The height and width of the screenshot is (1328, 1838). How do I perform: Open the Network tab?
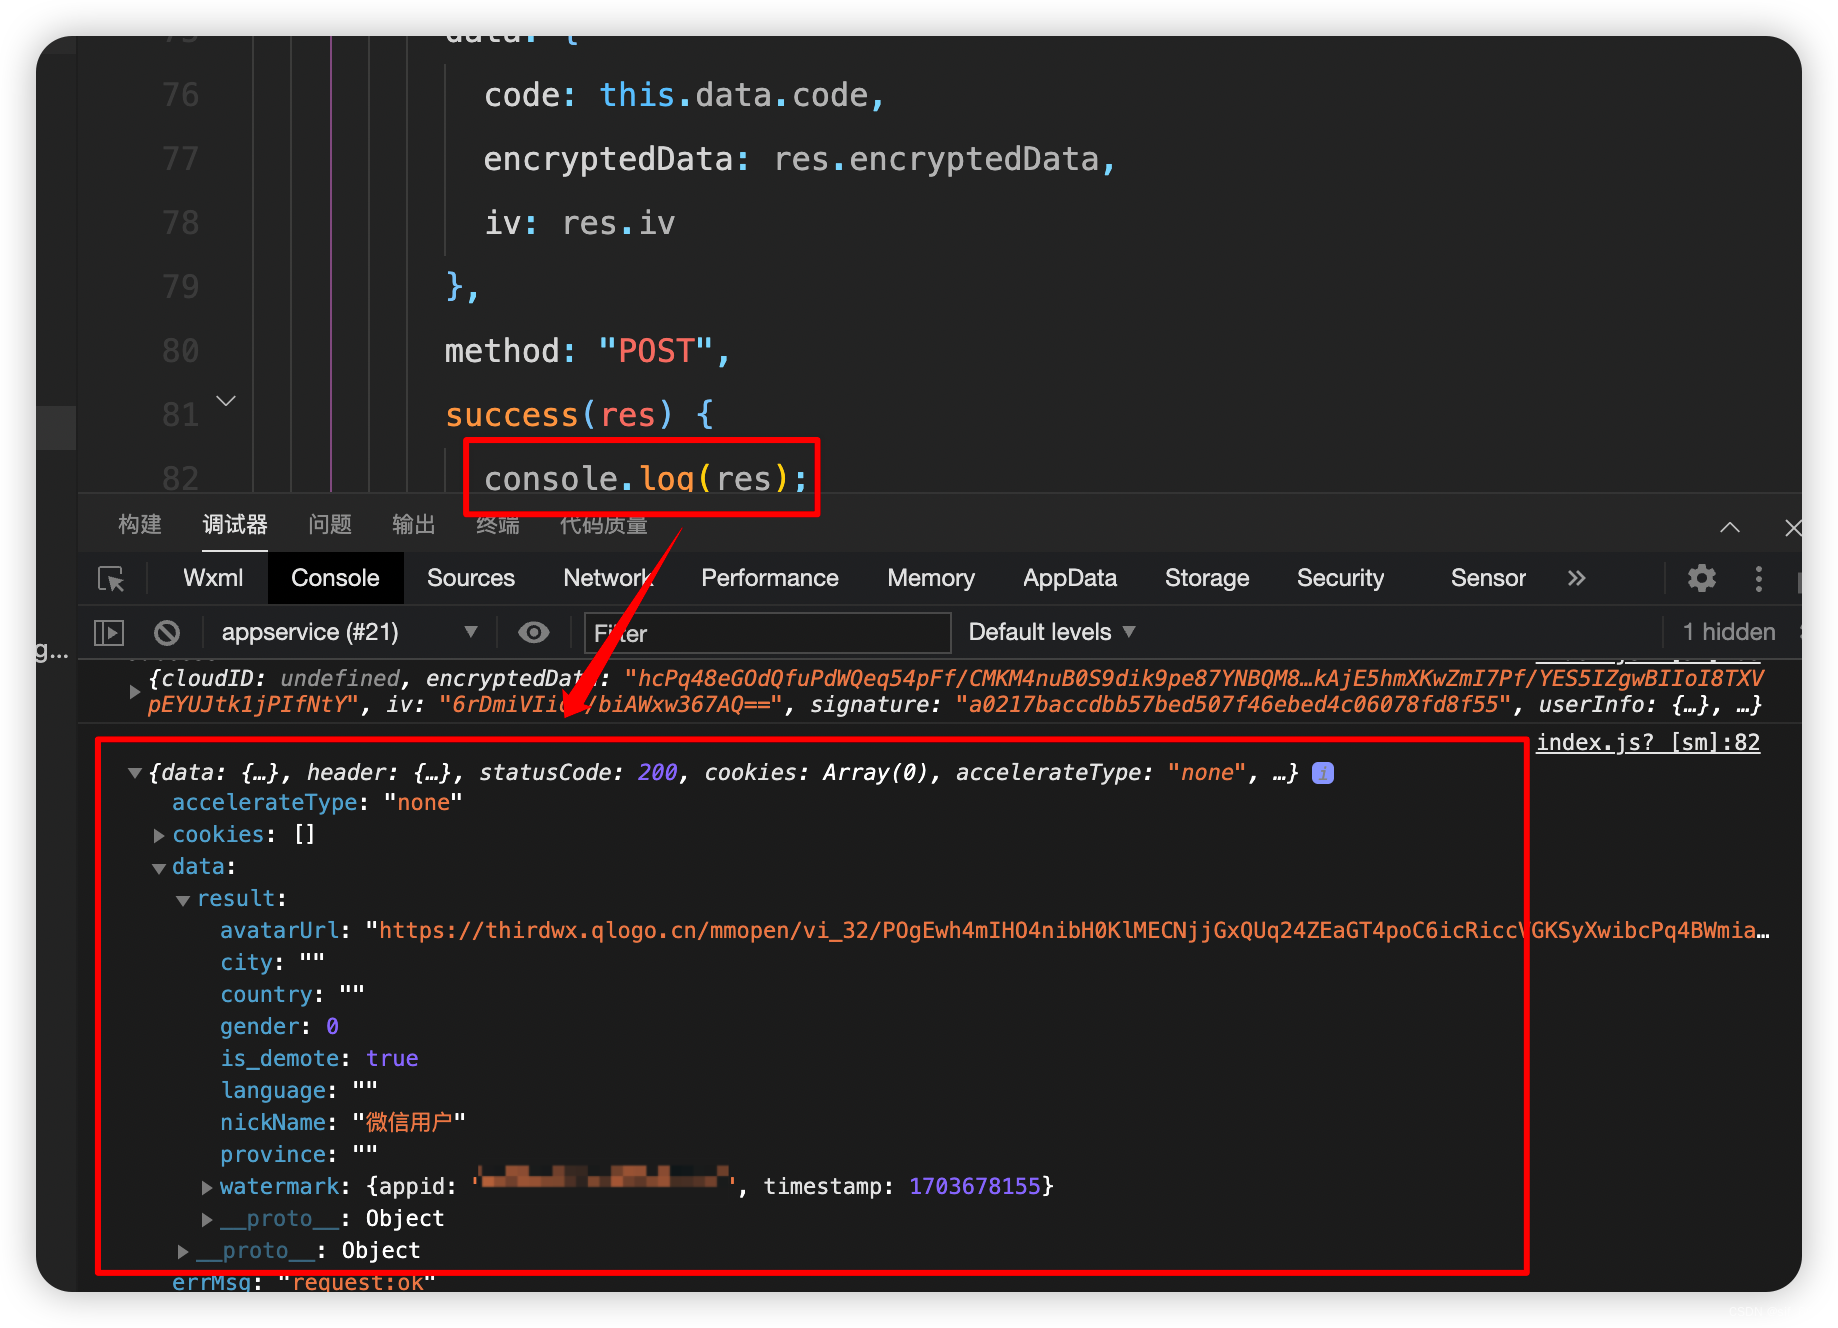point(608,578)
